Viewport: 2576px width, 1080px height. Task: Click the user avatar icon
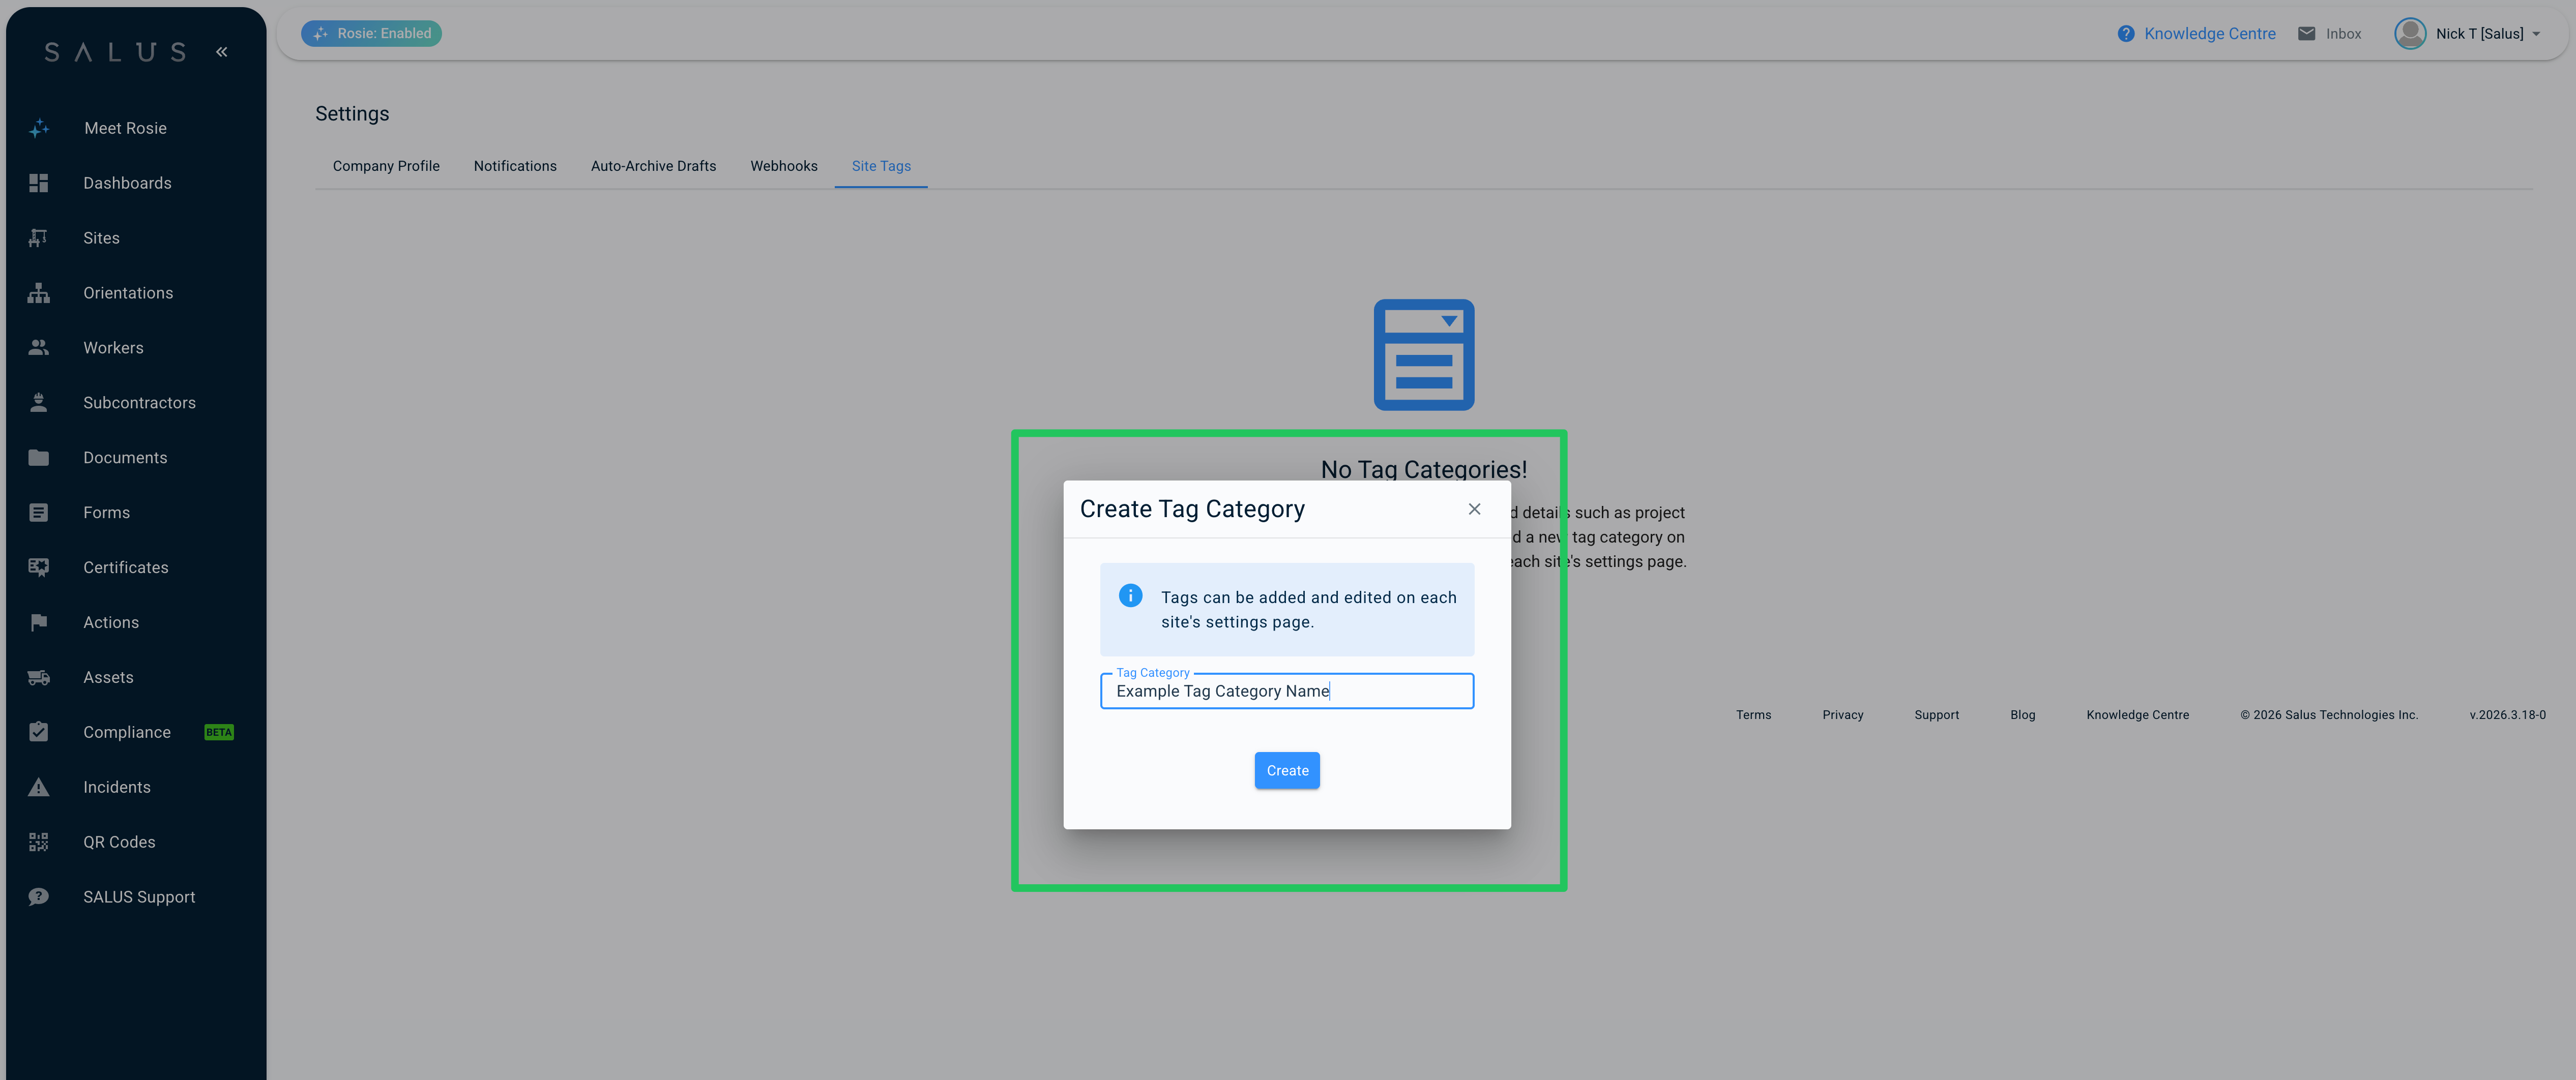coord(2410,34)
